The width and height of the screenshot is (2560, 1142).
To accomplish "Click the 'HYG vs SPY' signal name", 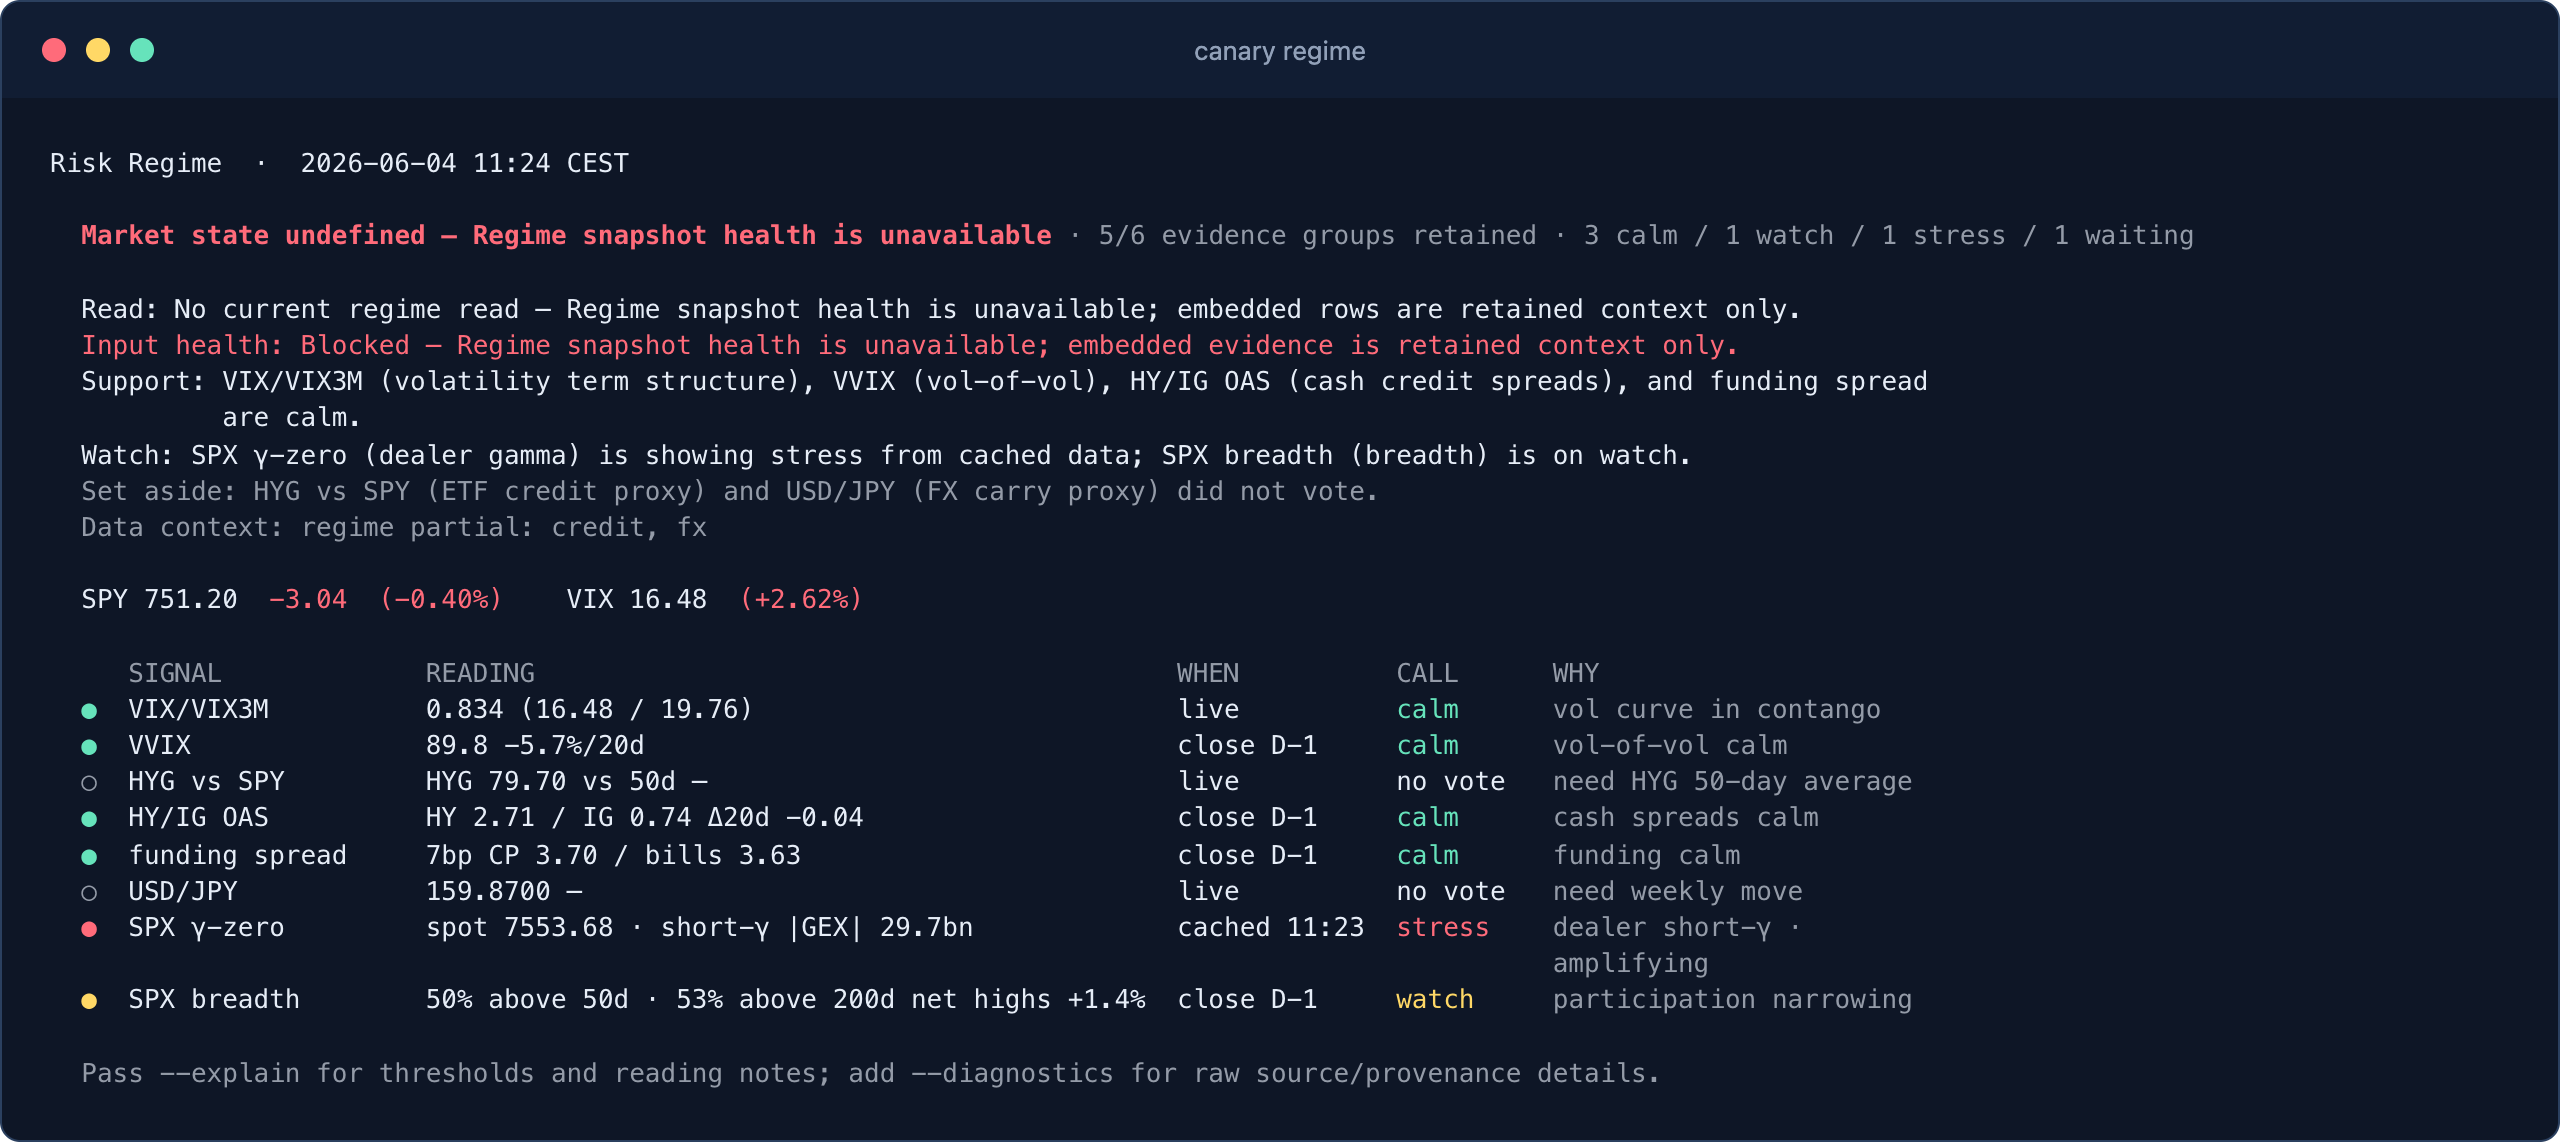I will coord(206,781).
